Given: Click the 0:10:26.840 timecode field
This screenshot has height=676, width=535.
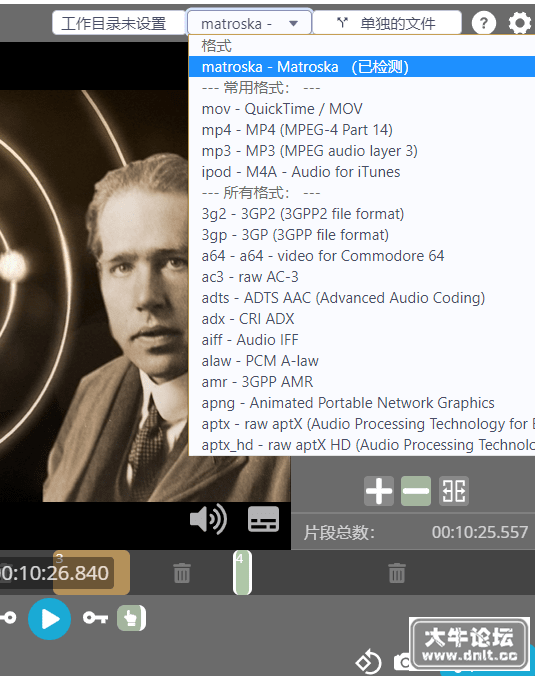Looking at the screenshot, I should pos(56,573).
